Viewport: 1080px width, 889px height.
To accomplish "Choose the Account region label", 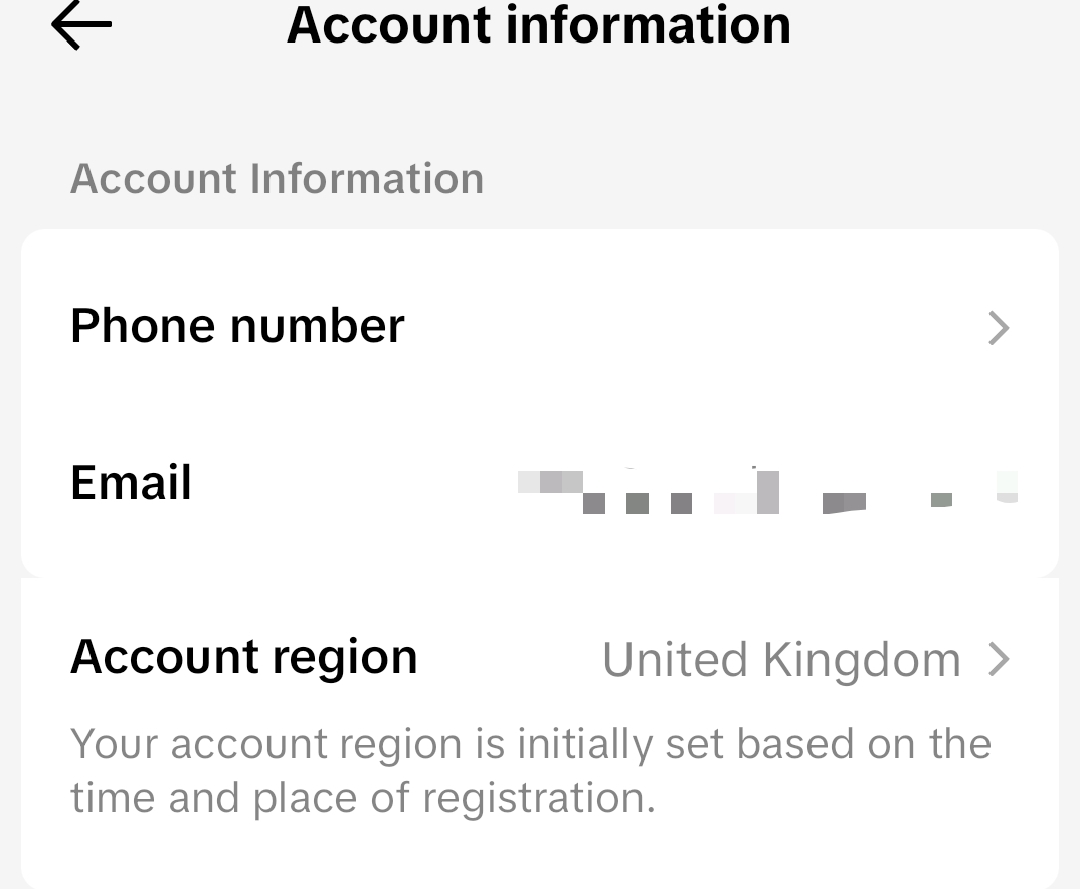I will pos(243,657).
